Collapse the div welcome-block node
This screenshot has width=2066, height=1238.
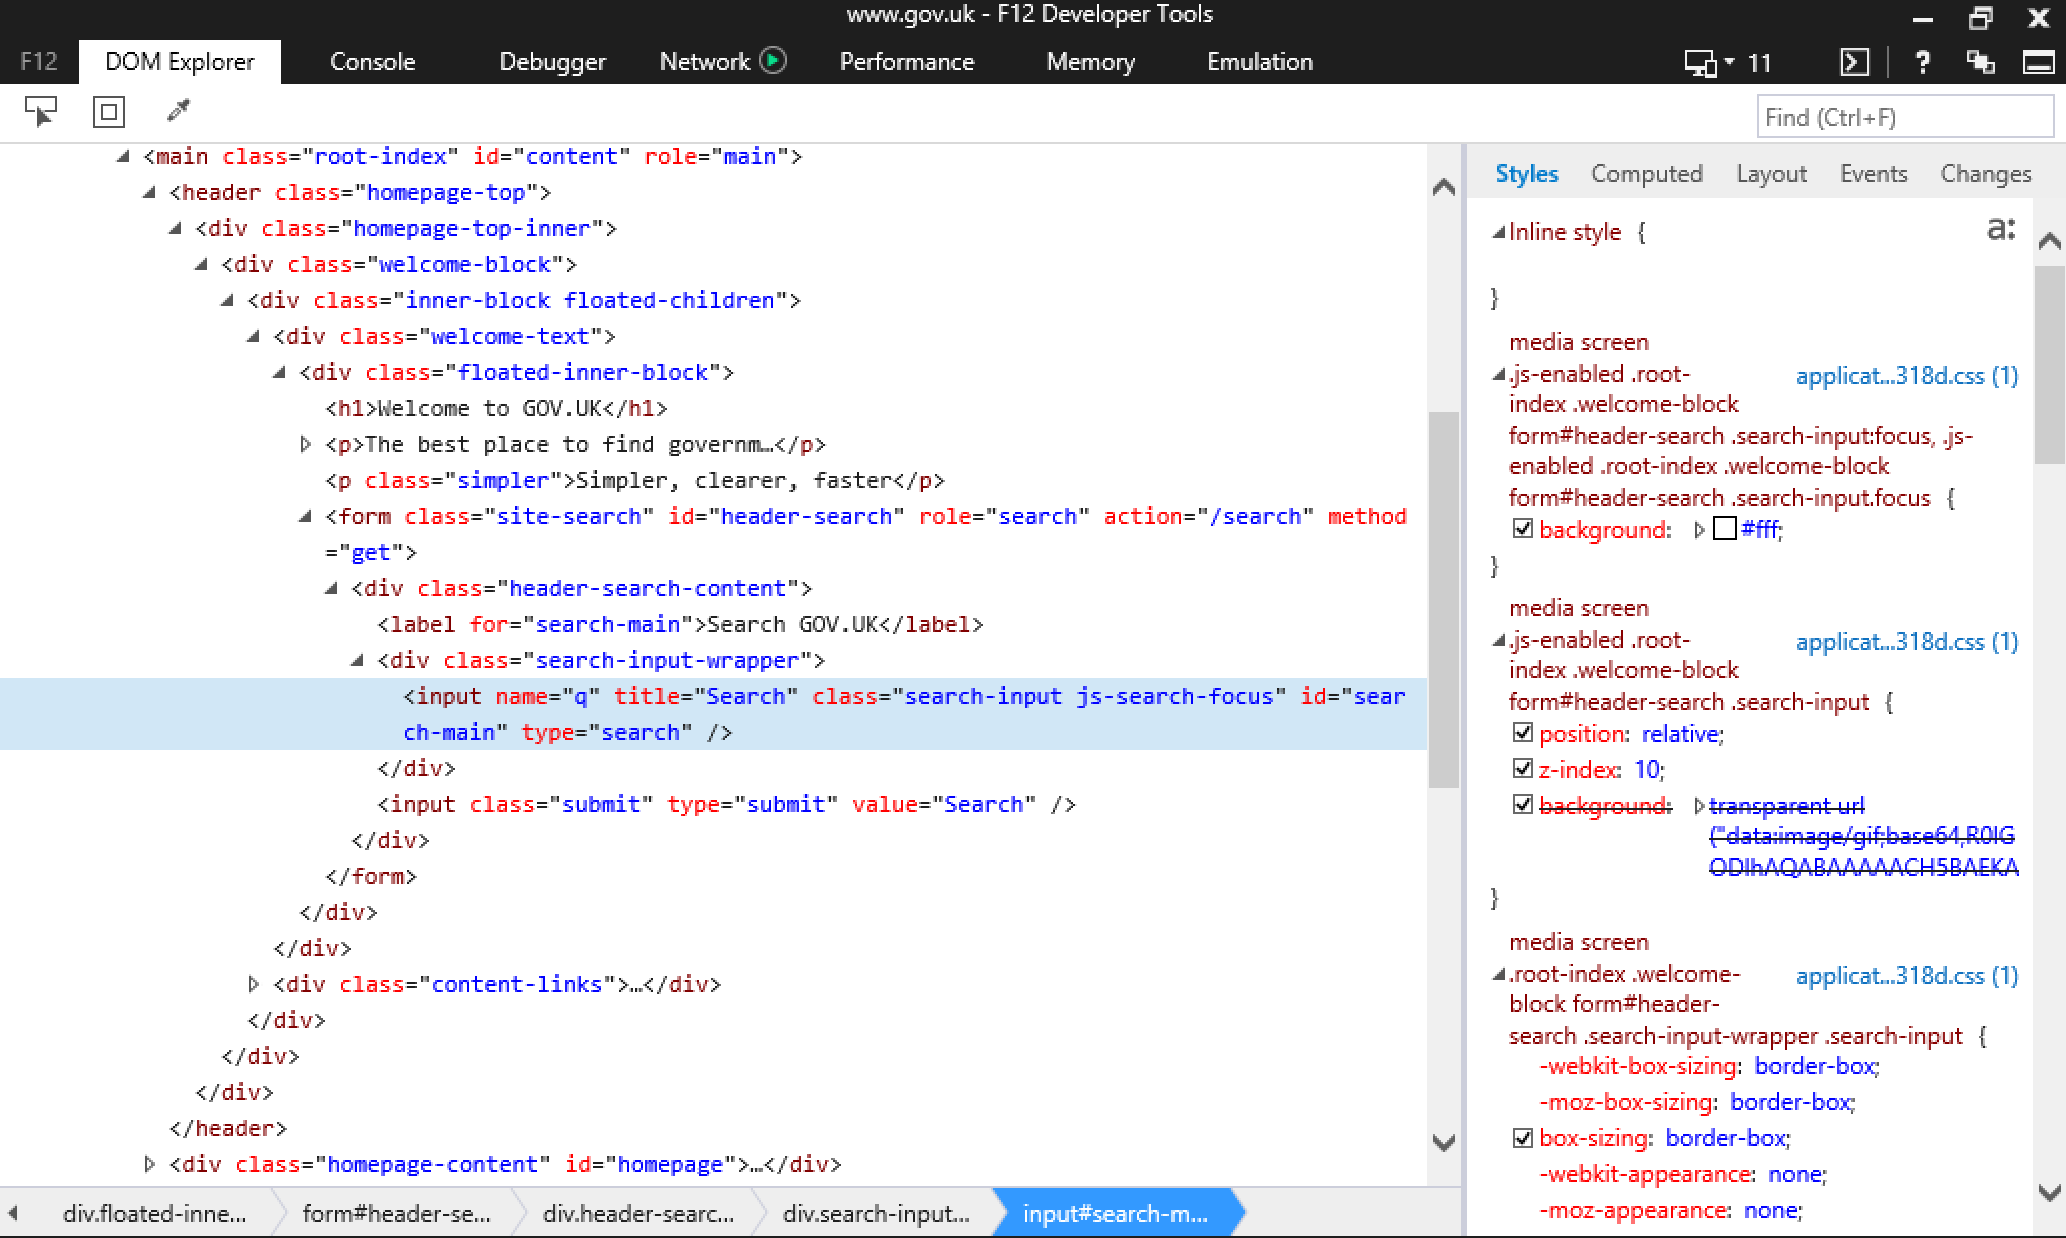coord(200,264)
